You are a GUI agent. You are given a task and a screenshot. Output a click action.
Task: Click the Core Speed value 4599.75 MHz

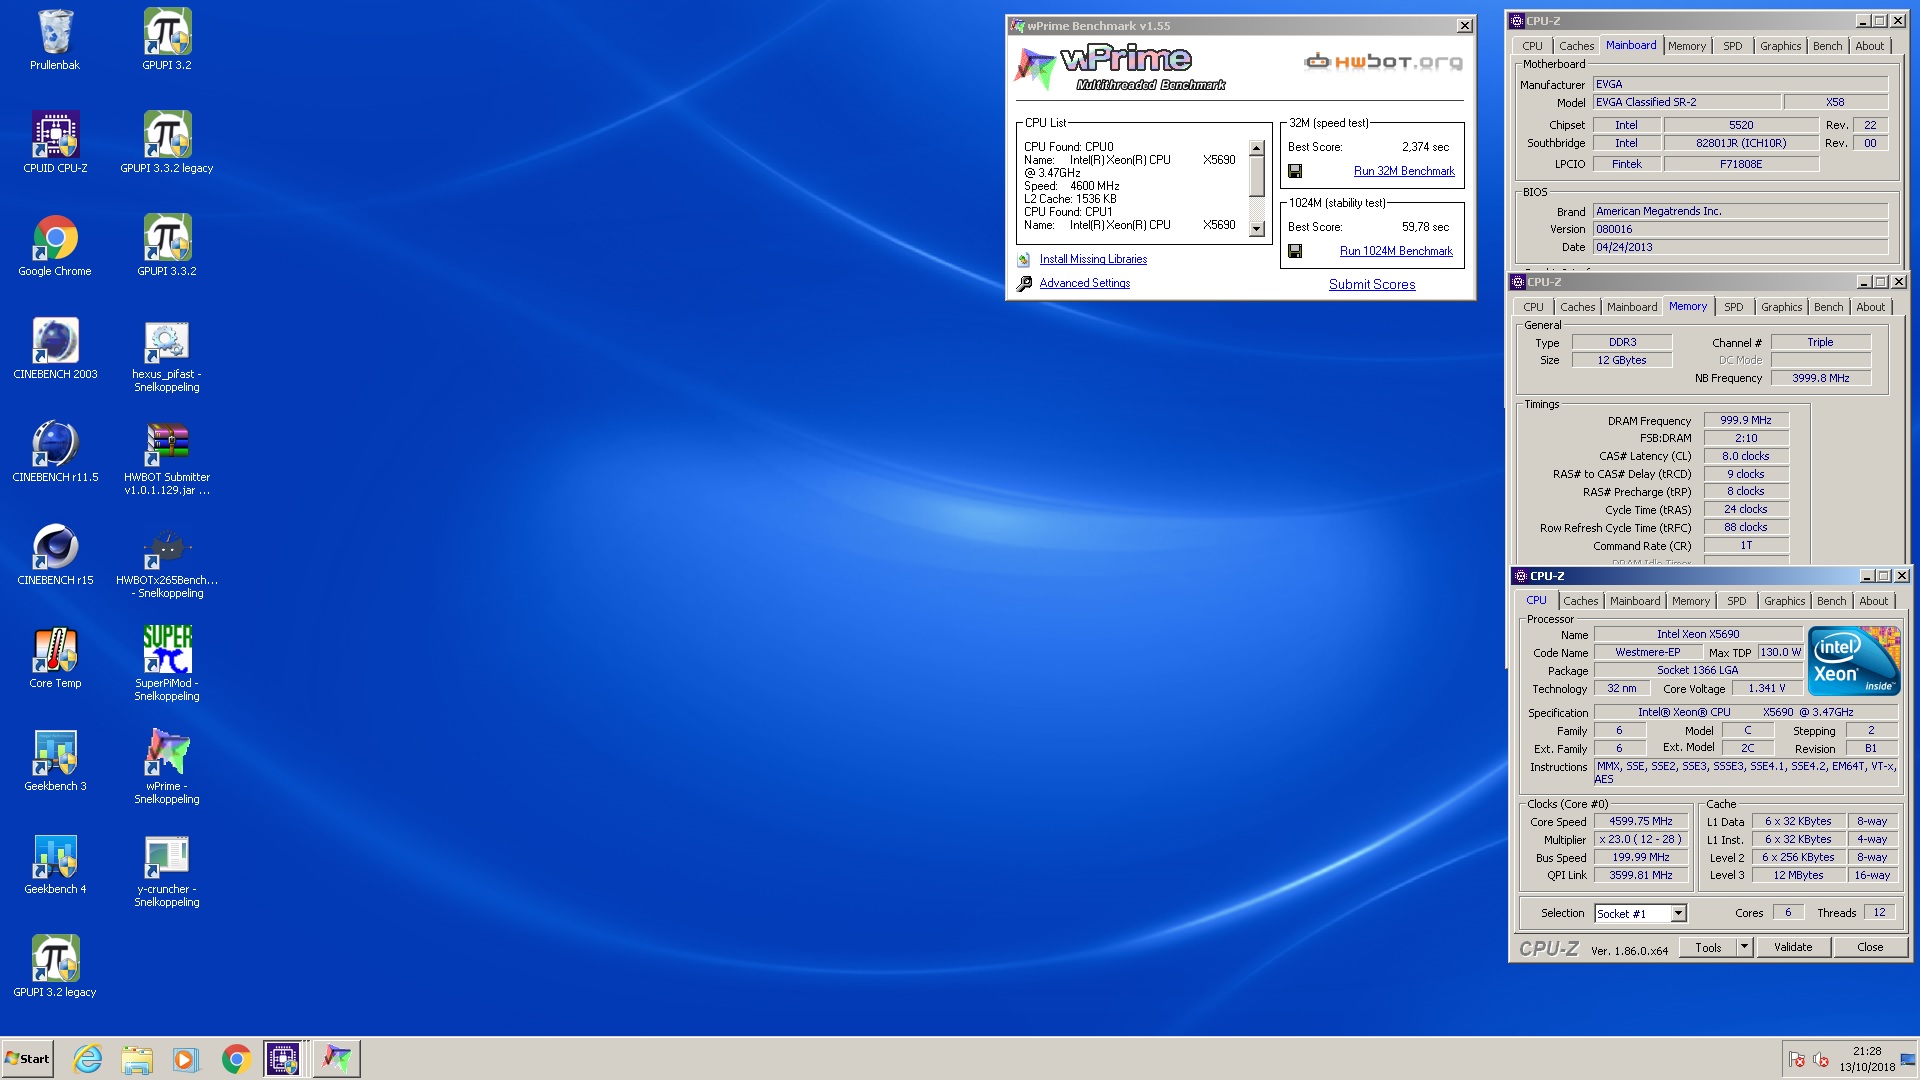tap(1641, 821)
